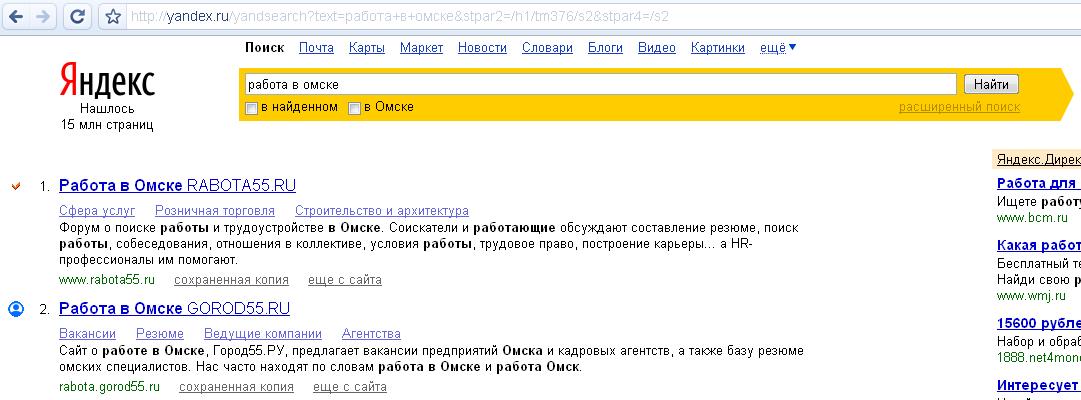This screenshot has height=400, width=1081.
Task: Click the www.rabota55.ru green URL
Action: coord(107,279)
